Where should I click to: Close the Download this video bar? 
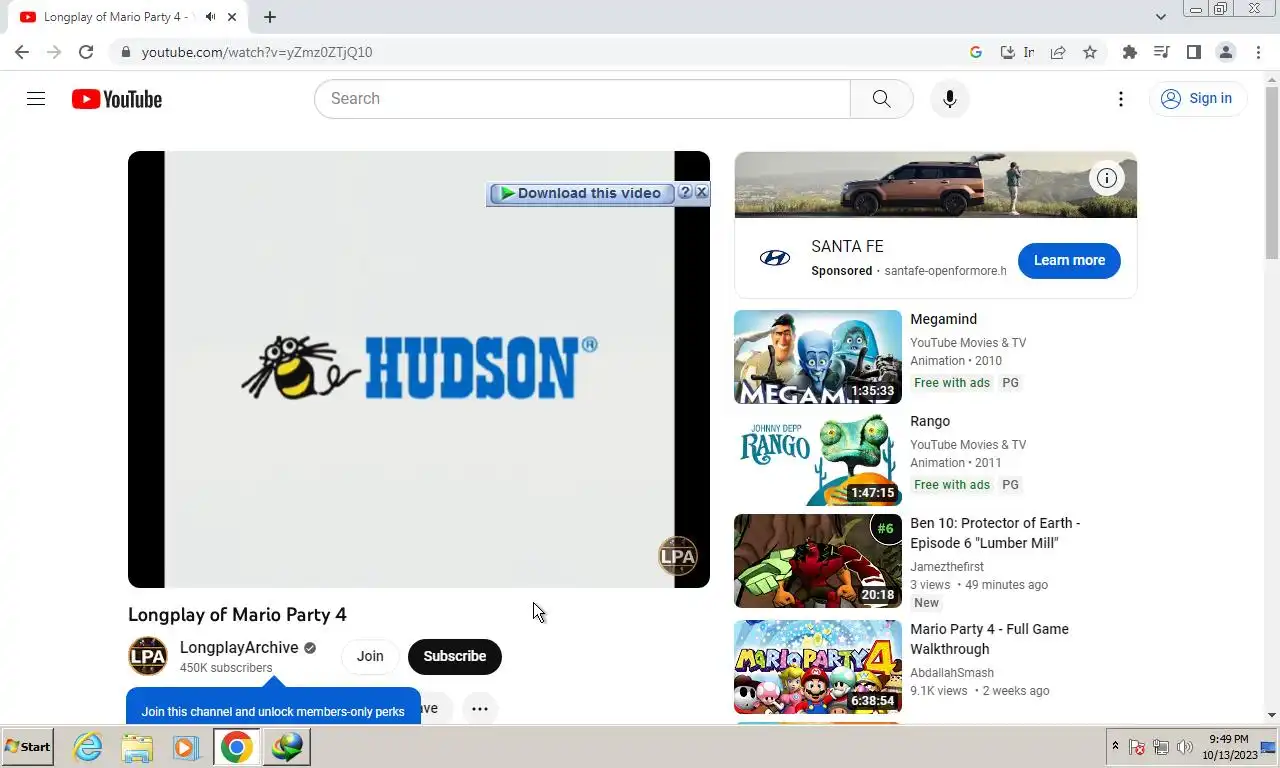(x=701, y=192)
